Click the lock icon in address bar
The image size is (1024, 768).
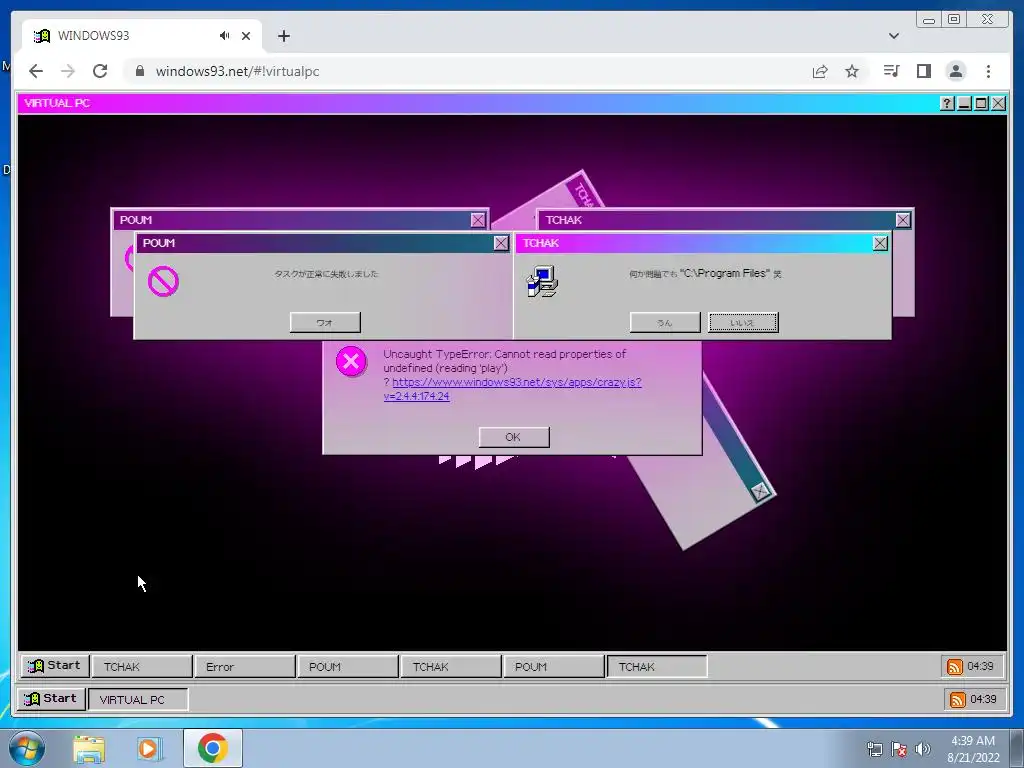point(139,71)
